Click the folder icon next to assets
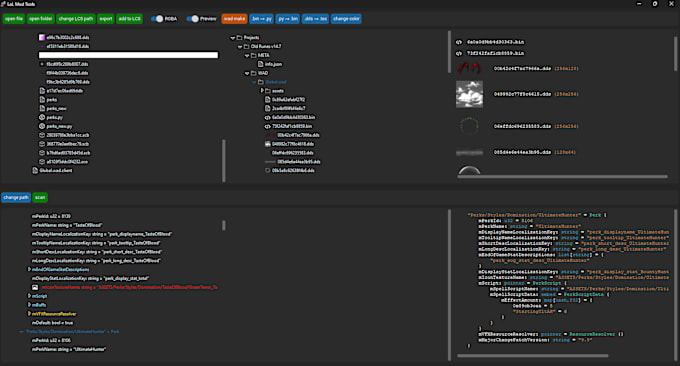 pos(268,91)
